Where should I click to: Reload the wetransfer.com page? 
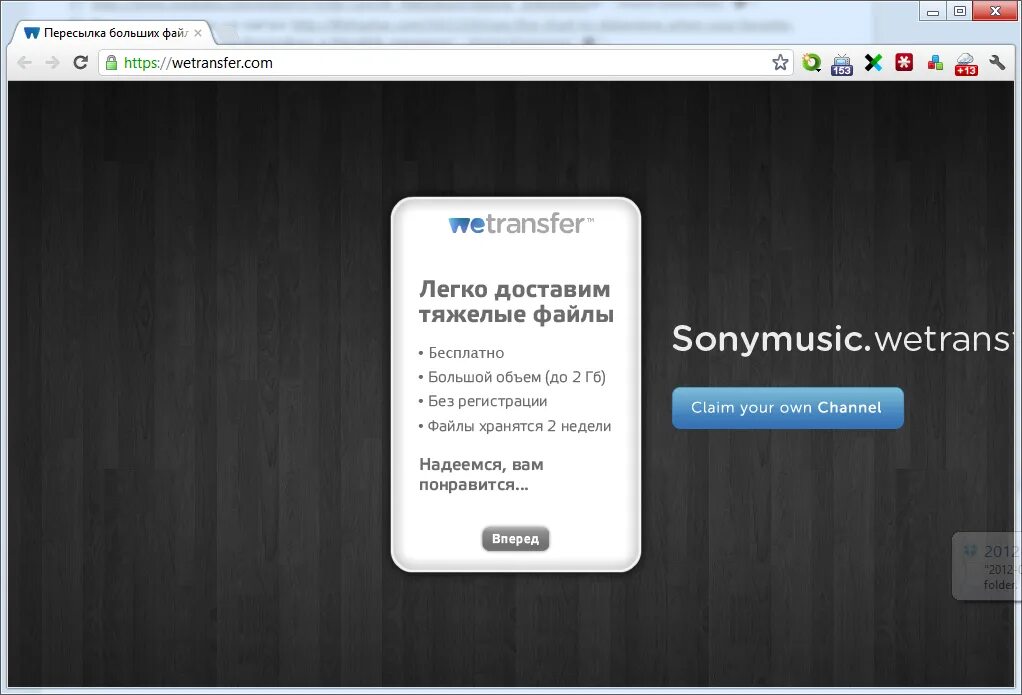coord(81,63)
